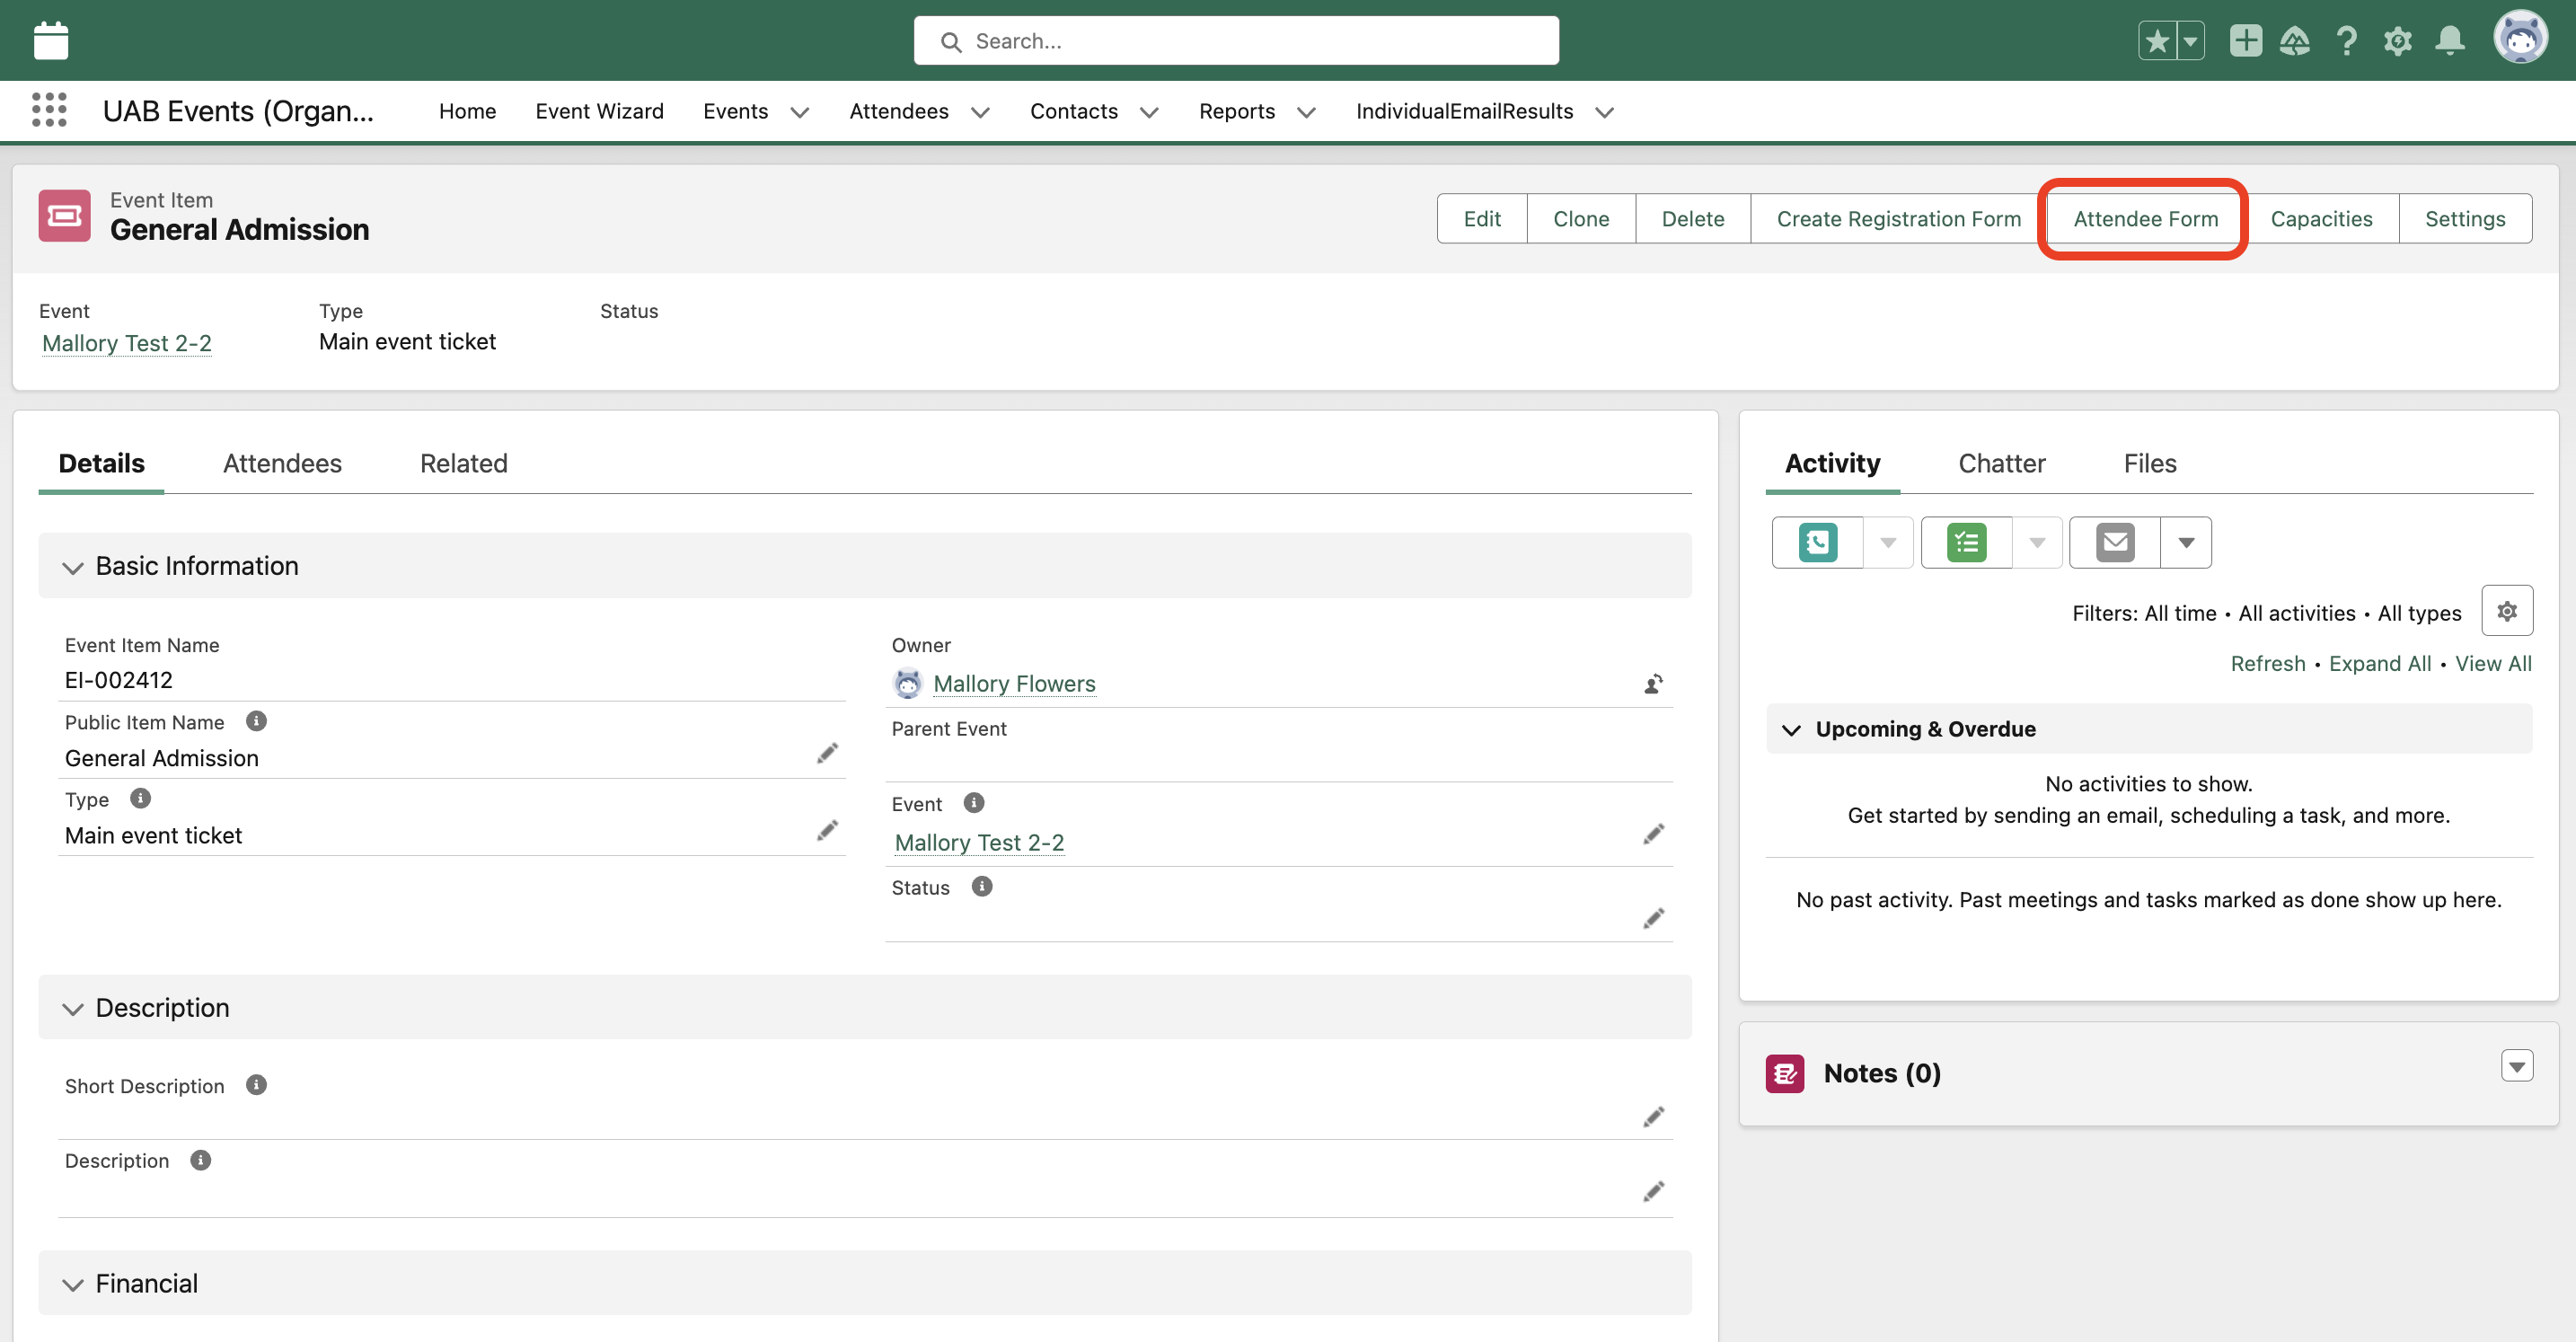Open the App Launcher grid icon
This screenshot has height=1342, width=2576.
(48, 110)
